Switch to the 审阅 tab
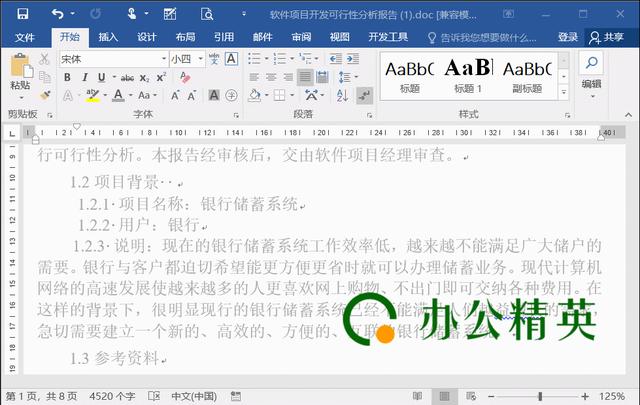The height and width of the screenshot is (405, 640). click(301, 38)
